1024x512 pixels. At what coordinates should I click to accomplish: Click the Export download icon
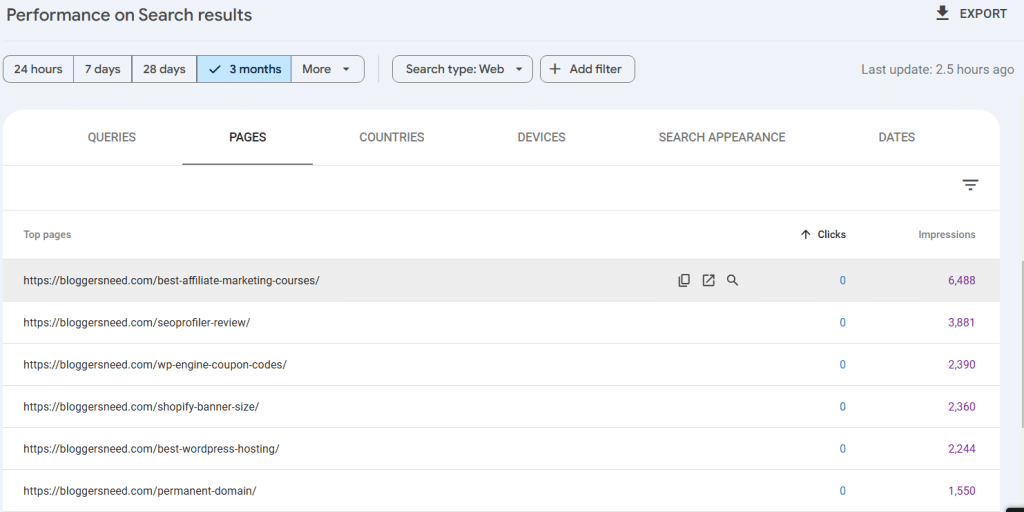point(942,14)
